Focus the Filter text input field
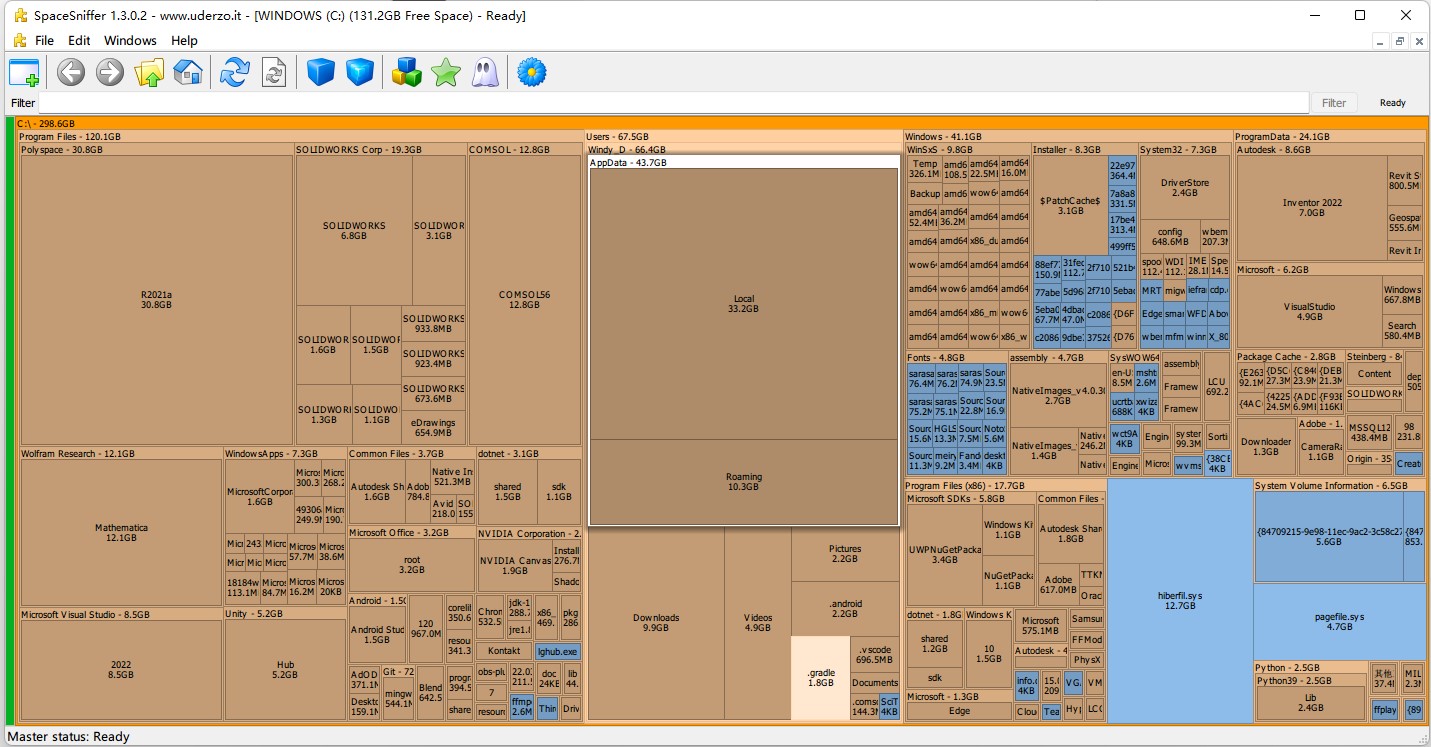This screenshot has width=1431, height=747. [673, 103]
